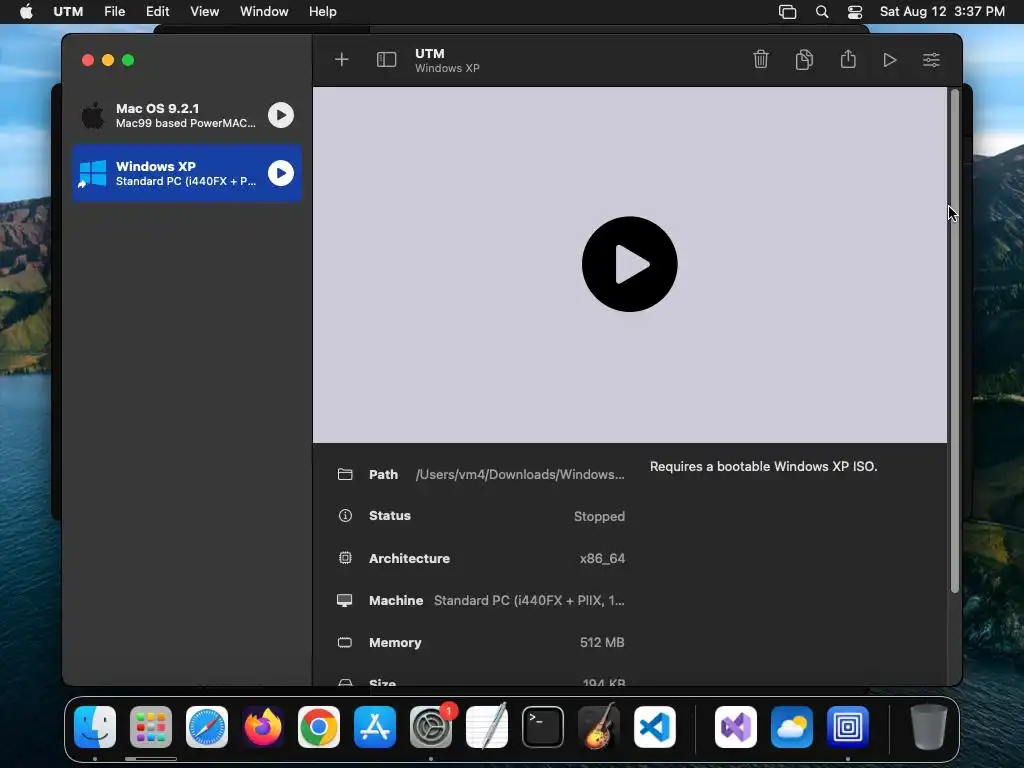Screen dimensions: 1024x768
Task: Click the Windows logo icon in the sidebar
Action: 92,174
